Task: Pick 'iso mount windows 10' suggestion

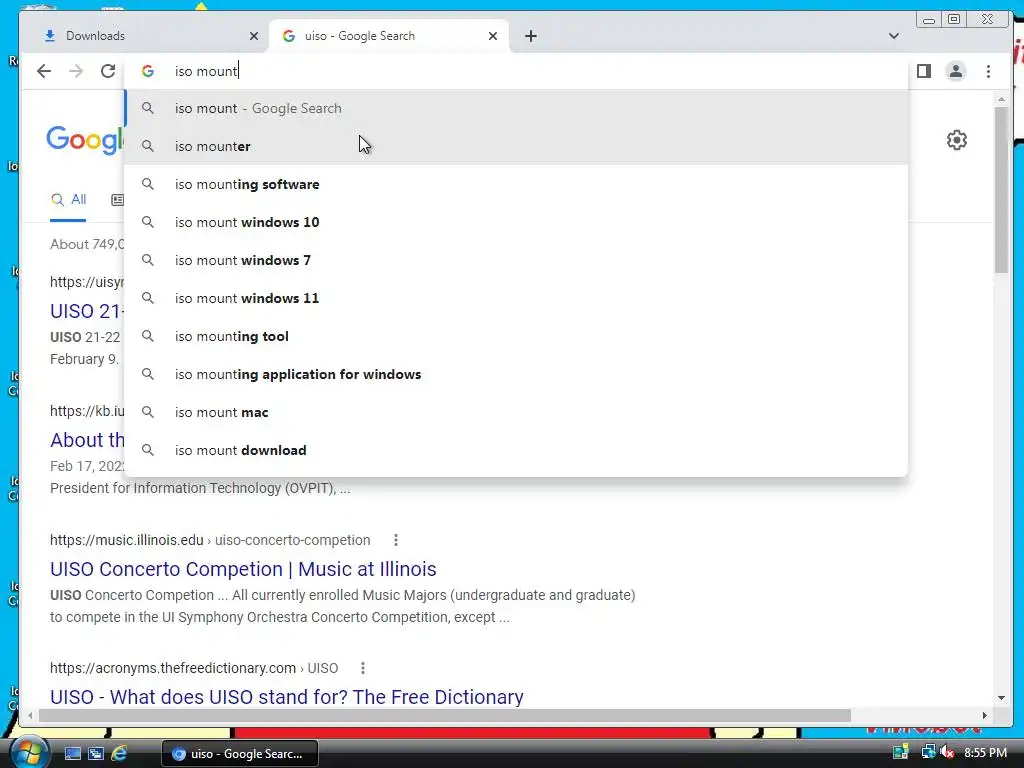Action: tap(516, 222)
